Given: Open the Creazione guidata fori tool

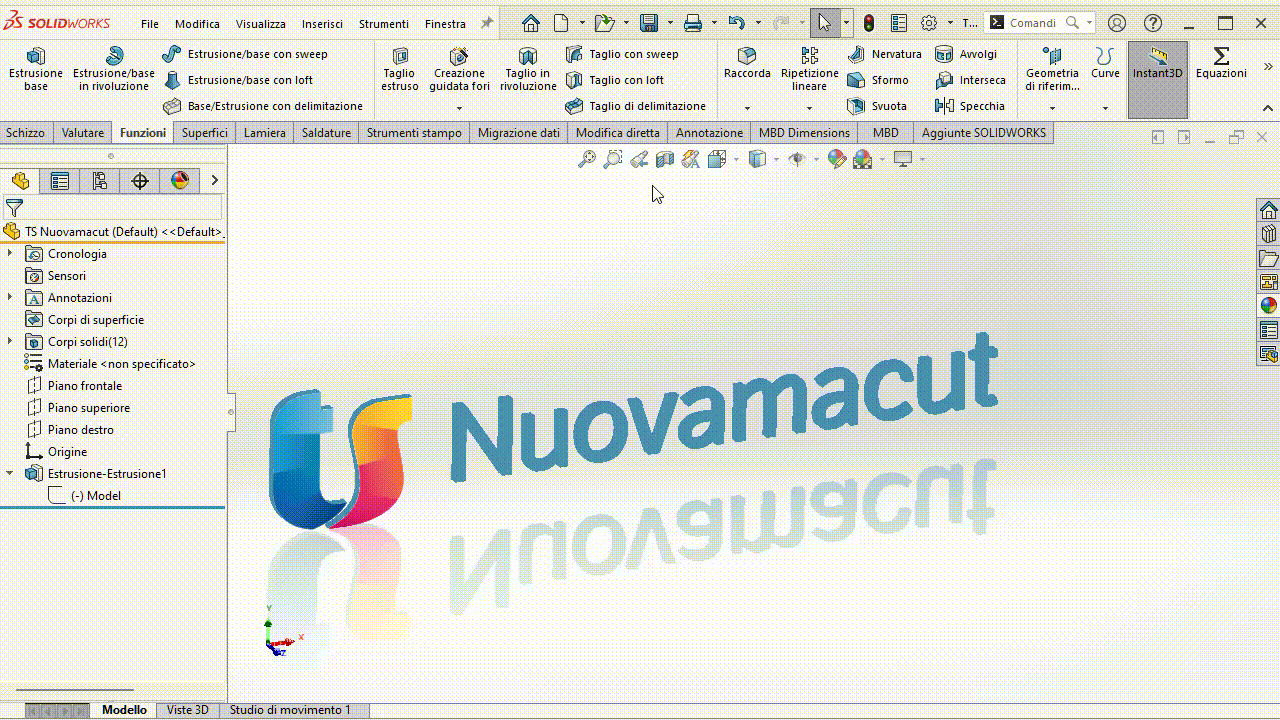Looking at the screenshot, I should click(459, 57).
